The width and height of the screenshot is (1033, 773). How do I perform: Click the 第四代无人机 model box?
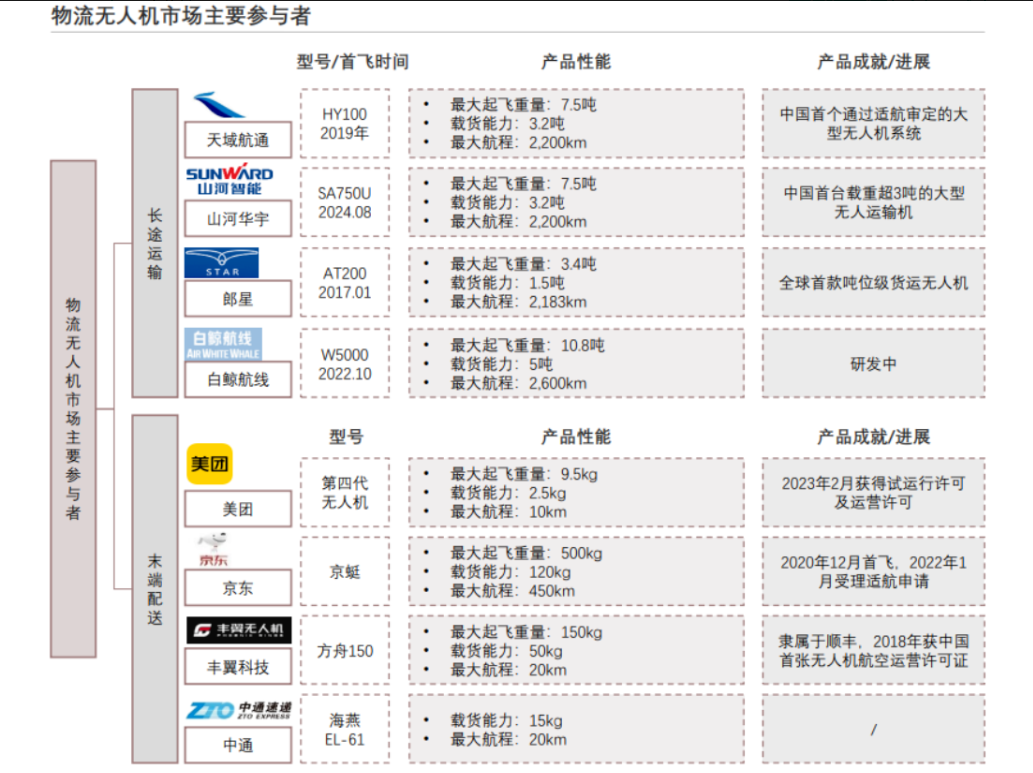[x=345, y=492]
